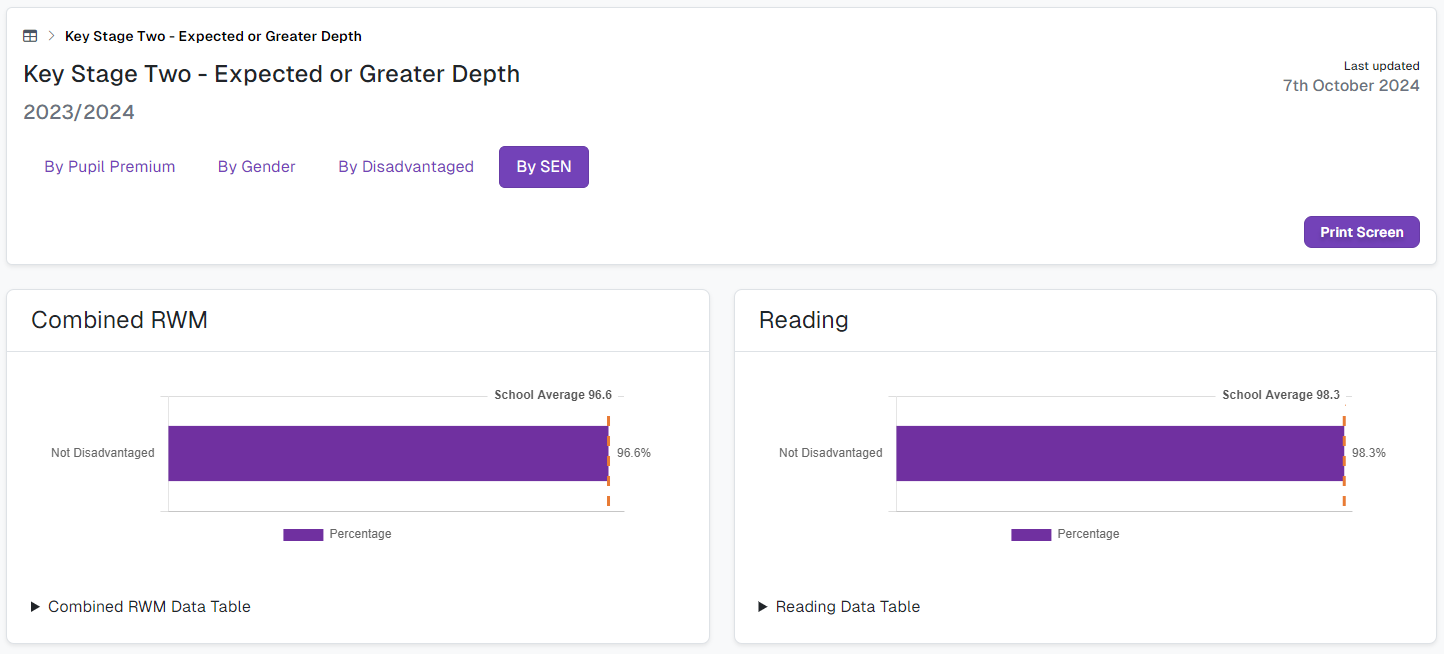Viewport: 1444px width, 654px height.
Task: Open the Key Stage Two breadcrumb link
Action: pyautogui.click(x=213, y=35)
